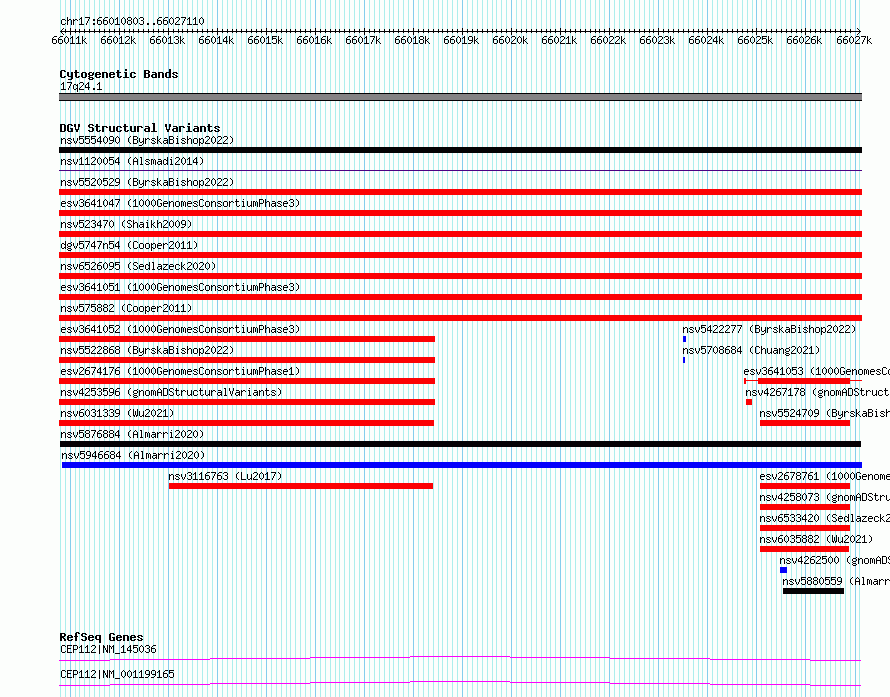Open esv3641051 (1000GenomesConsortiumPhase3) variant
Image resolution: width=890 pixels, height=697 pixels.
[180, 287]
